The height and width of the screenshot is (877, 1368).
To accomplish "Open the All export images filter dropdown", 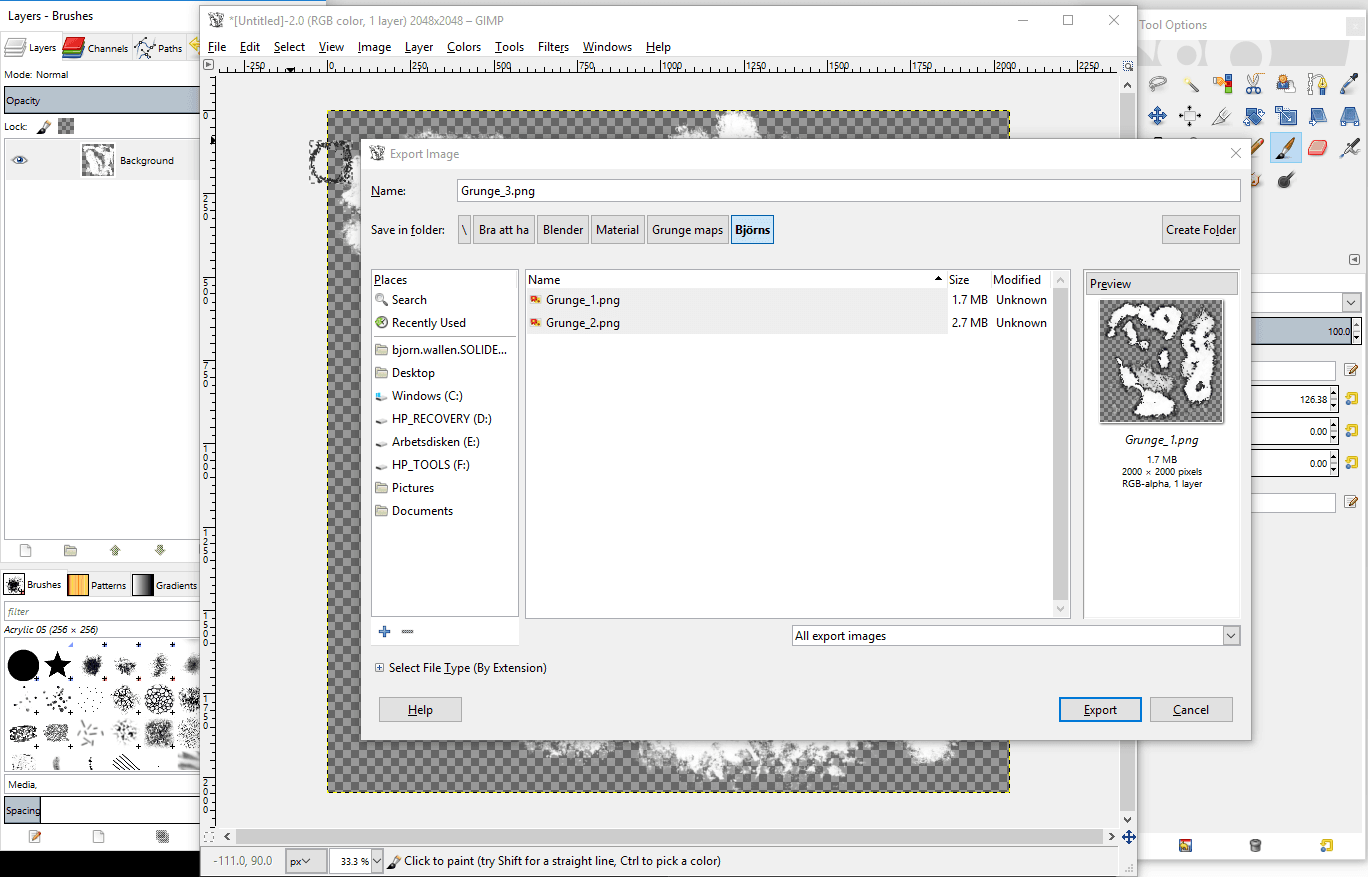I will [1015, 635].
